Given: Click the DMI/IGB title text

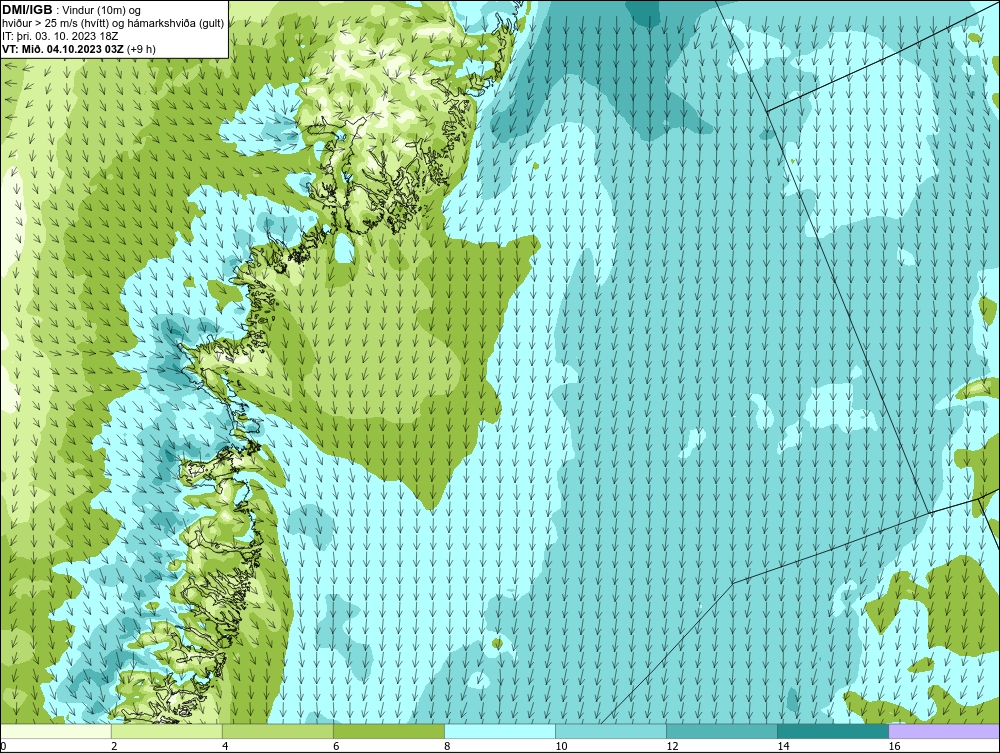Looking at the screenshot, I should [27, 10].
